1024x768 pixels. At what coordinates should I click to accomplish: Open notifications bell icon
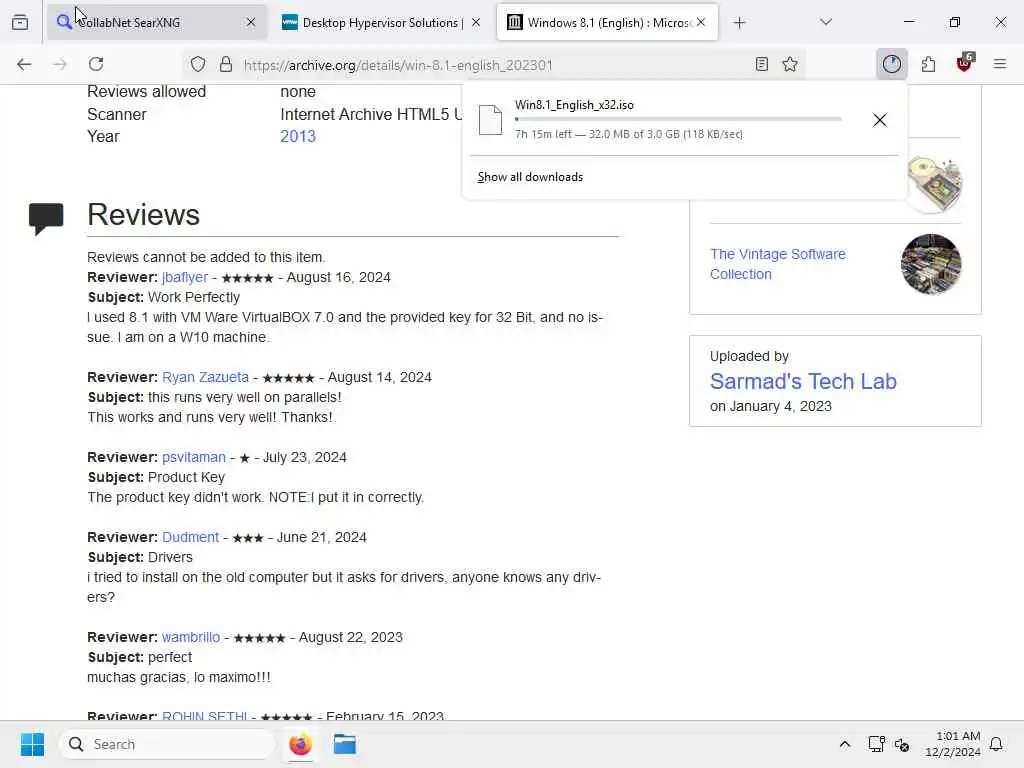click(997, 744)
